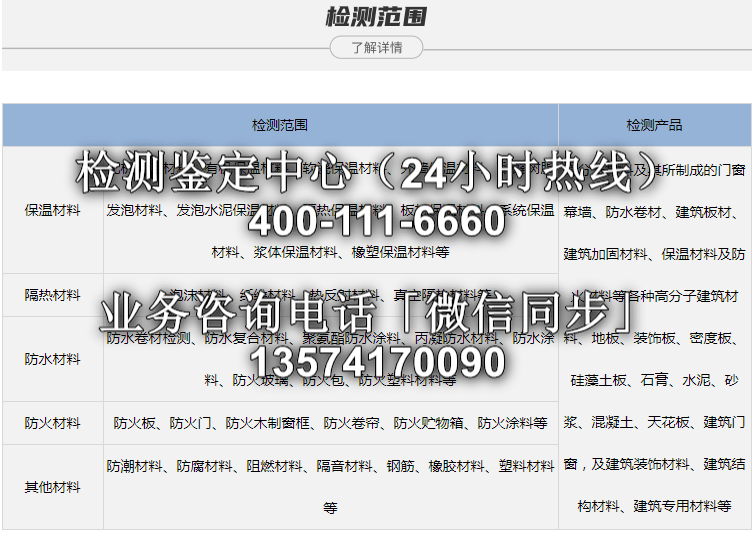Click the 防火材料 row label
The width and height of the screenshot is (755, 546).
[x=53, y=423]
